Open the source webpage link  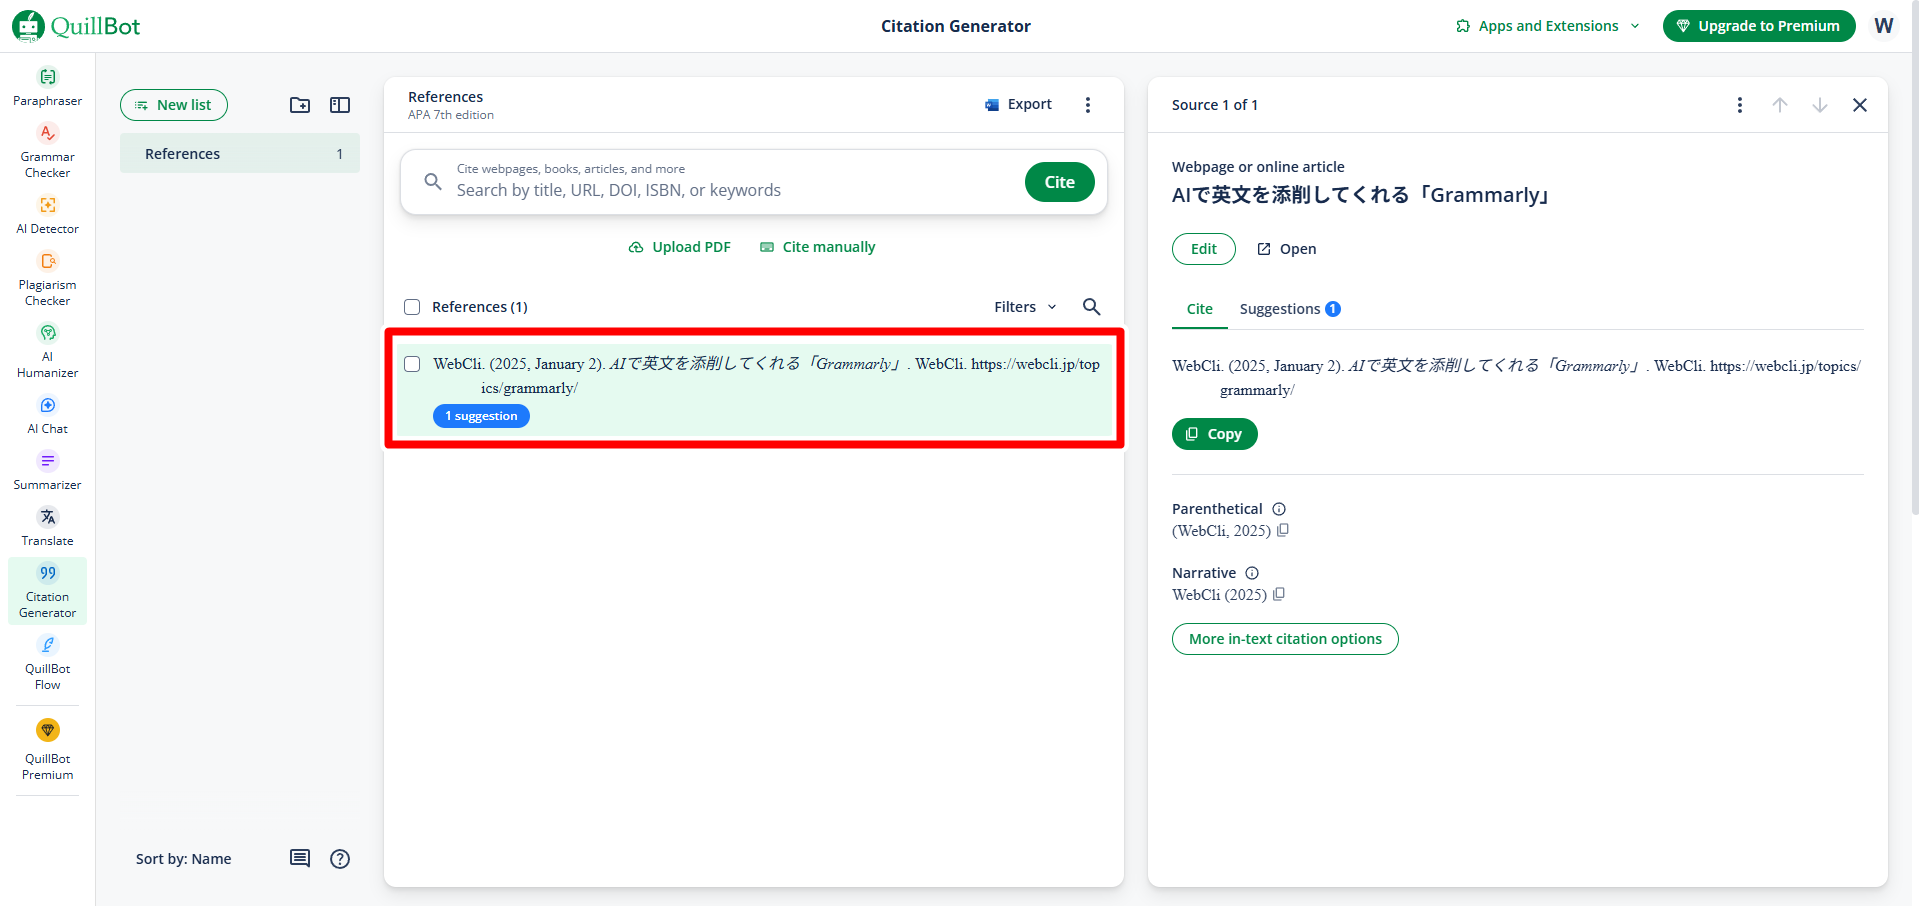(1287, 249)
